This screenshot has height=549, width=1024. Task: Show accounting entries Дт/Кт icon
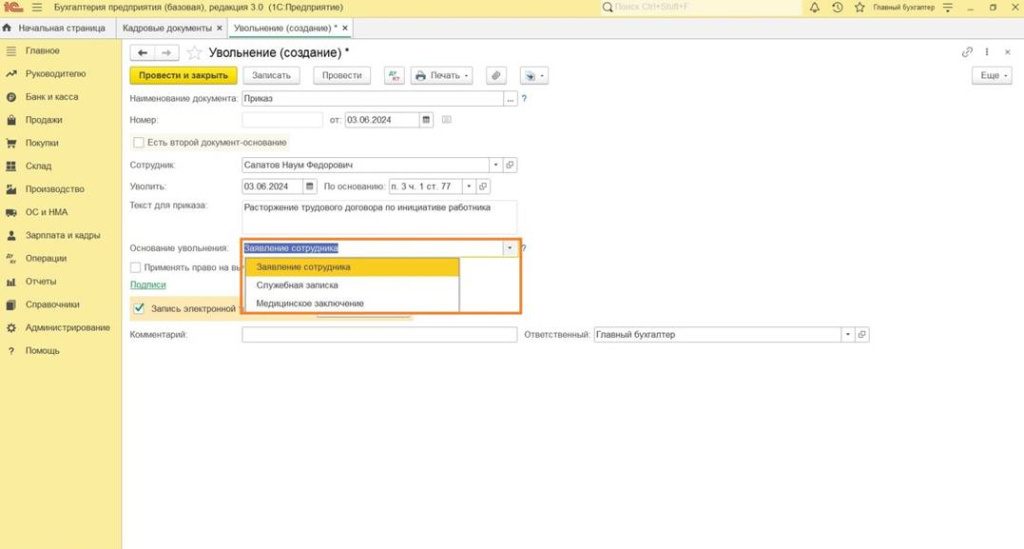point(393,76)
